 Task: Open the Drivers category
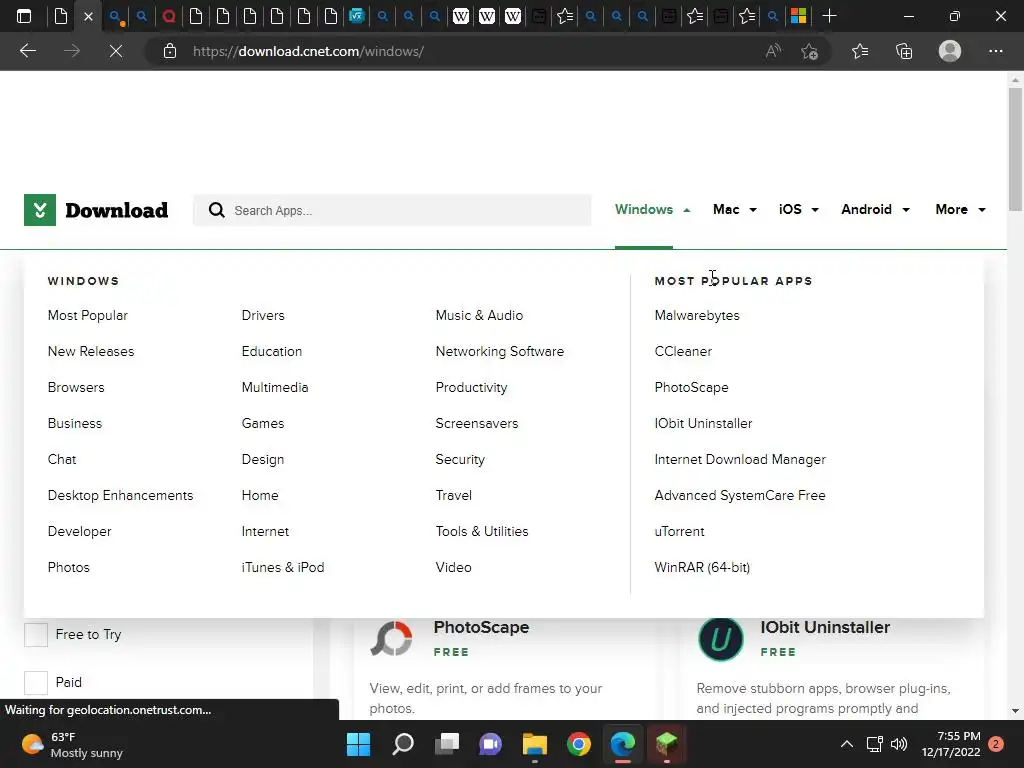click(x=263, y=315)
